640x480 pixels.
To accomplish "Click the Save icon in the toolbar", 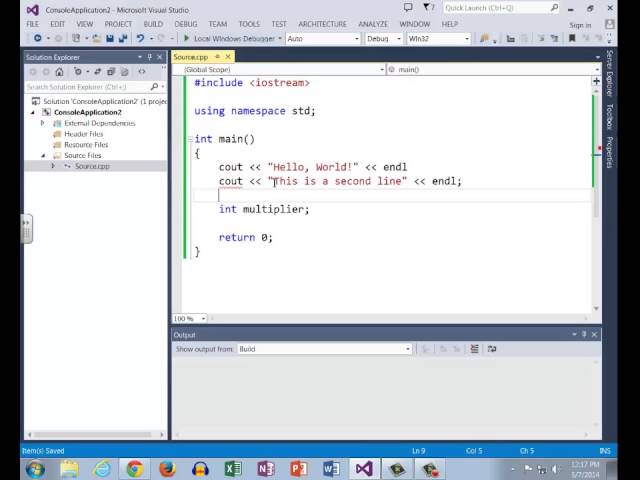I will click(x=110, y=38).
